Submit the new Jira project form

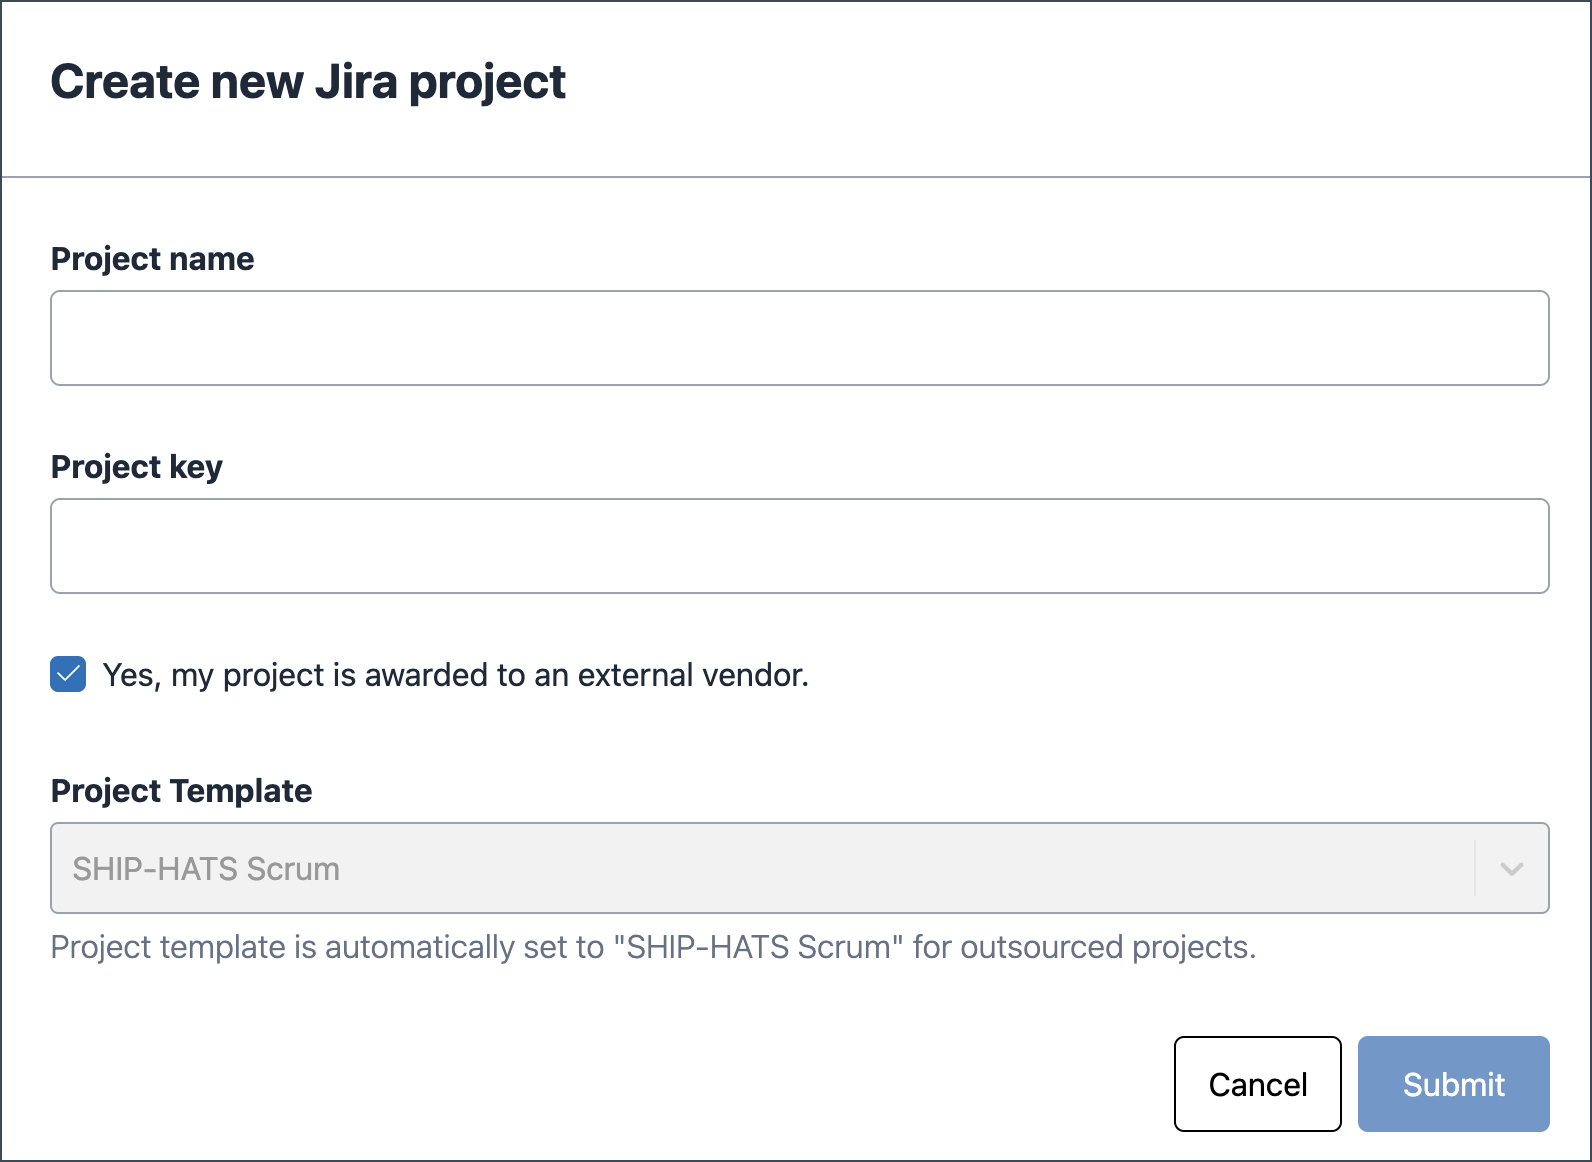click(x=1453, y=1084)
